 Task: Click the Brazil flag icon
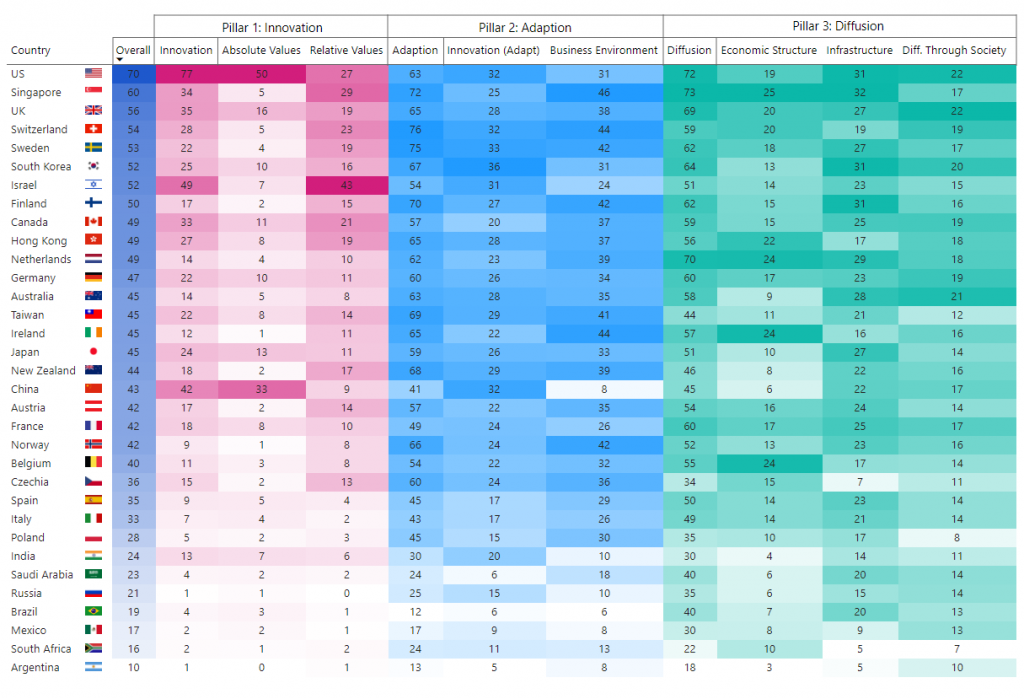pyautogui.click(x=94, y=612)
